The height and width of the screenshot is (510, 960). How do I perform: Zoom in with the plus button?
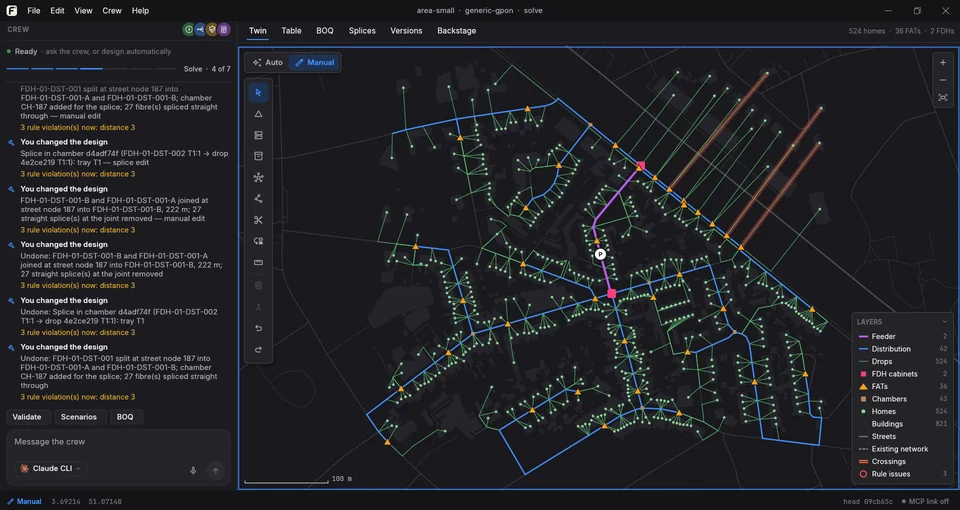point(943,63)
